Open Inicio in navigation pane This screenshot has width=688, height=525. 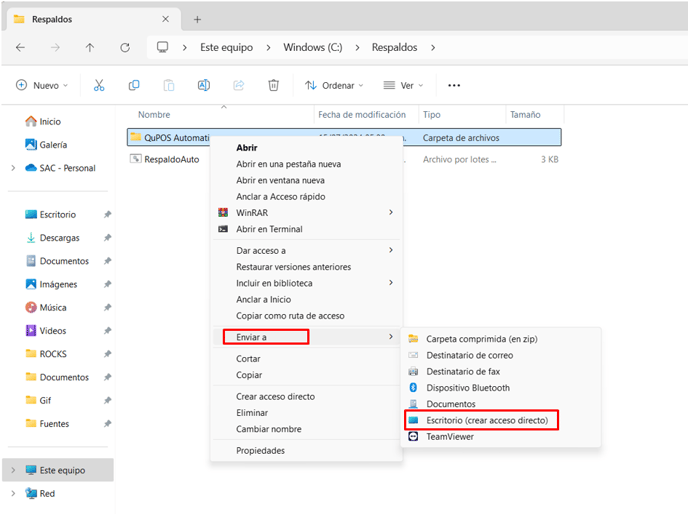coord(43,121)
